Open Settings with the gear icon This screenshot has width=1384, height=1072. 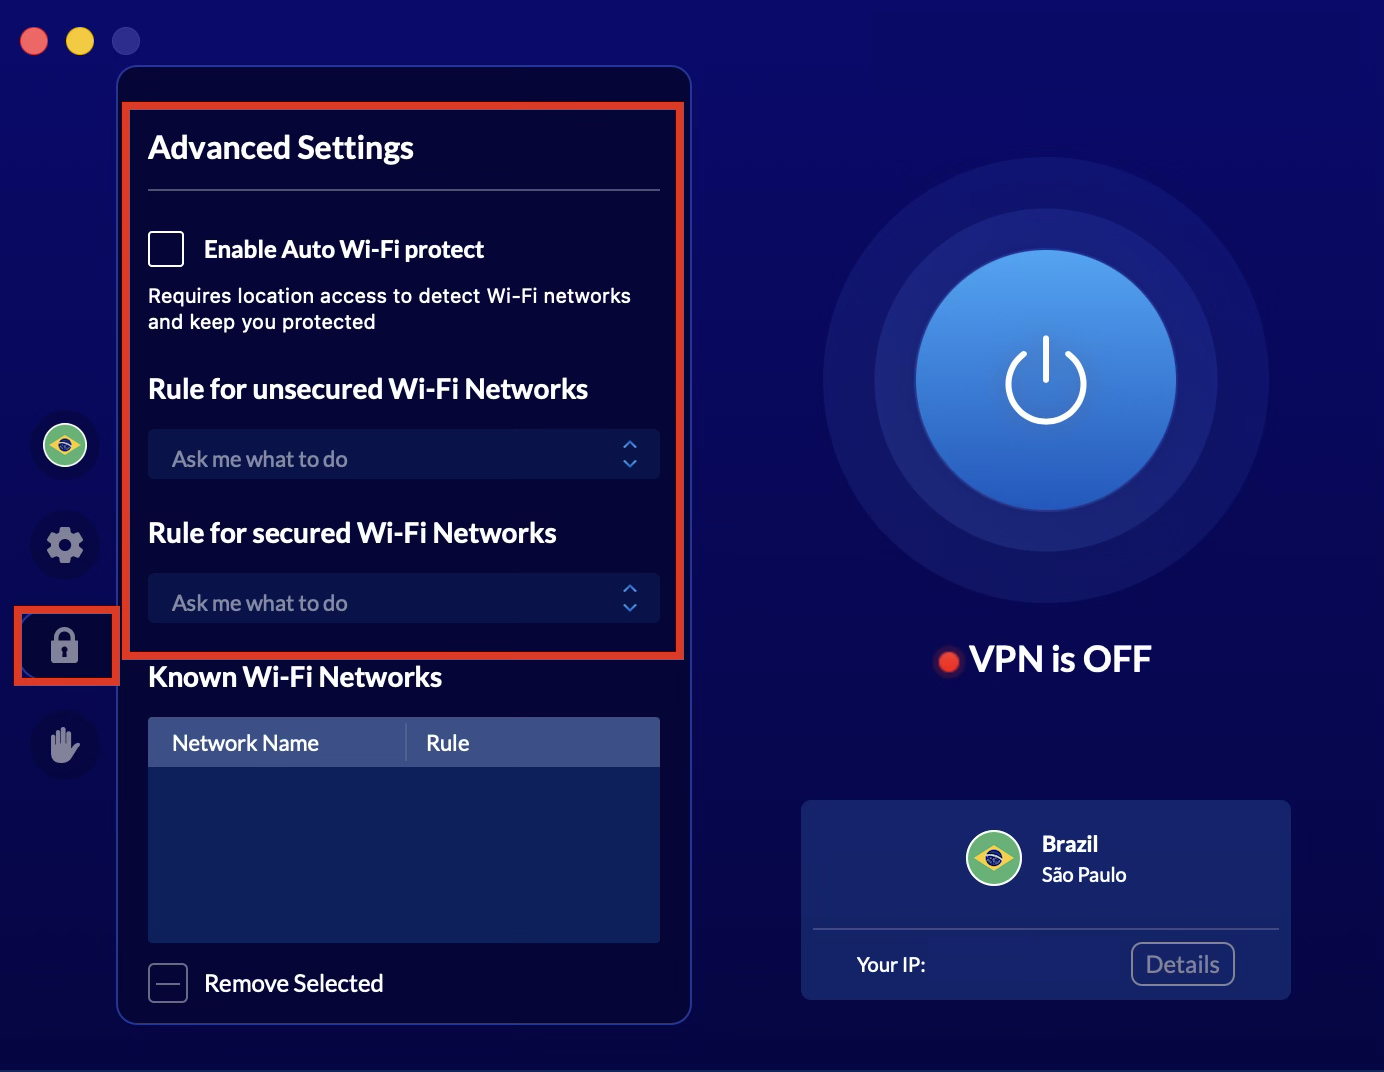64,545
